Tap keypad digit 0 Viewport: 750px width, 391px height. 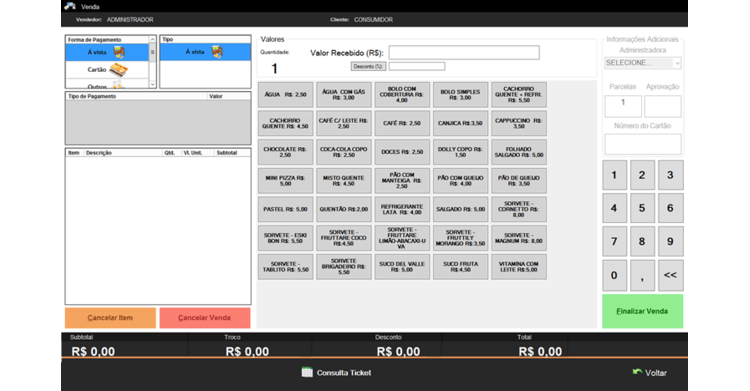614,275
